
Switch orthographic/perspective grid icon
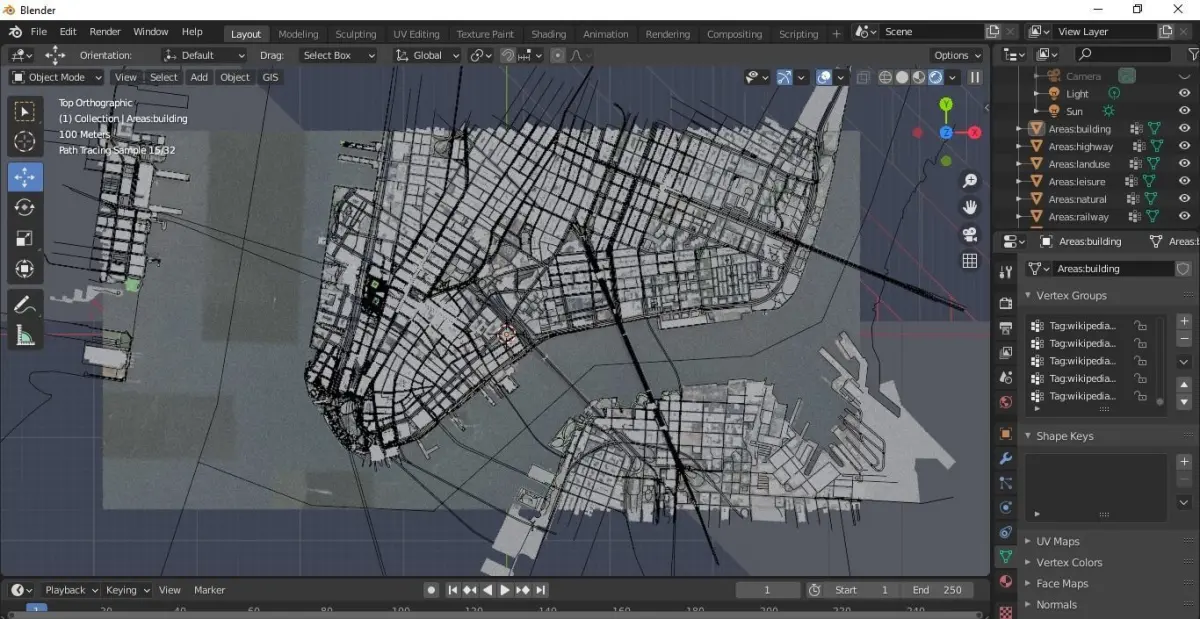969,260
